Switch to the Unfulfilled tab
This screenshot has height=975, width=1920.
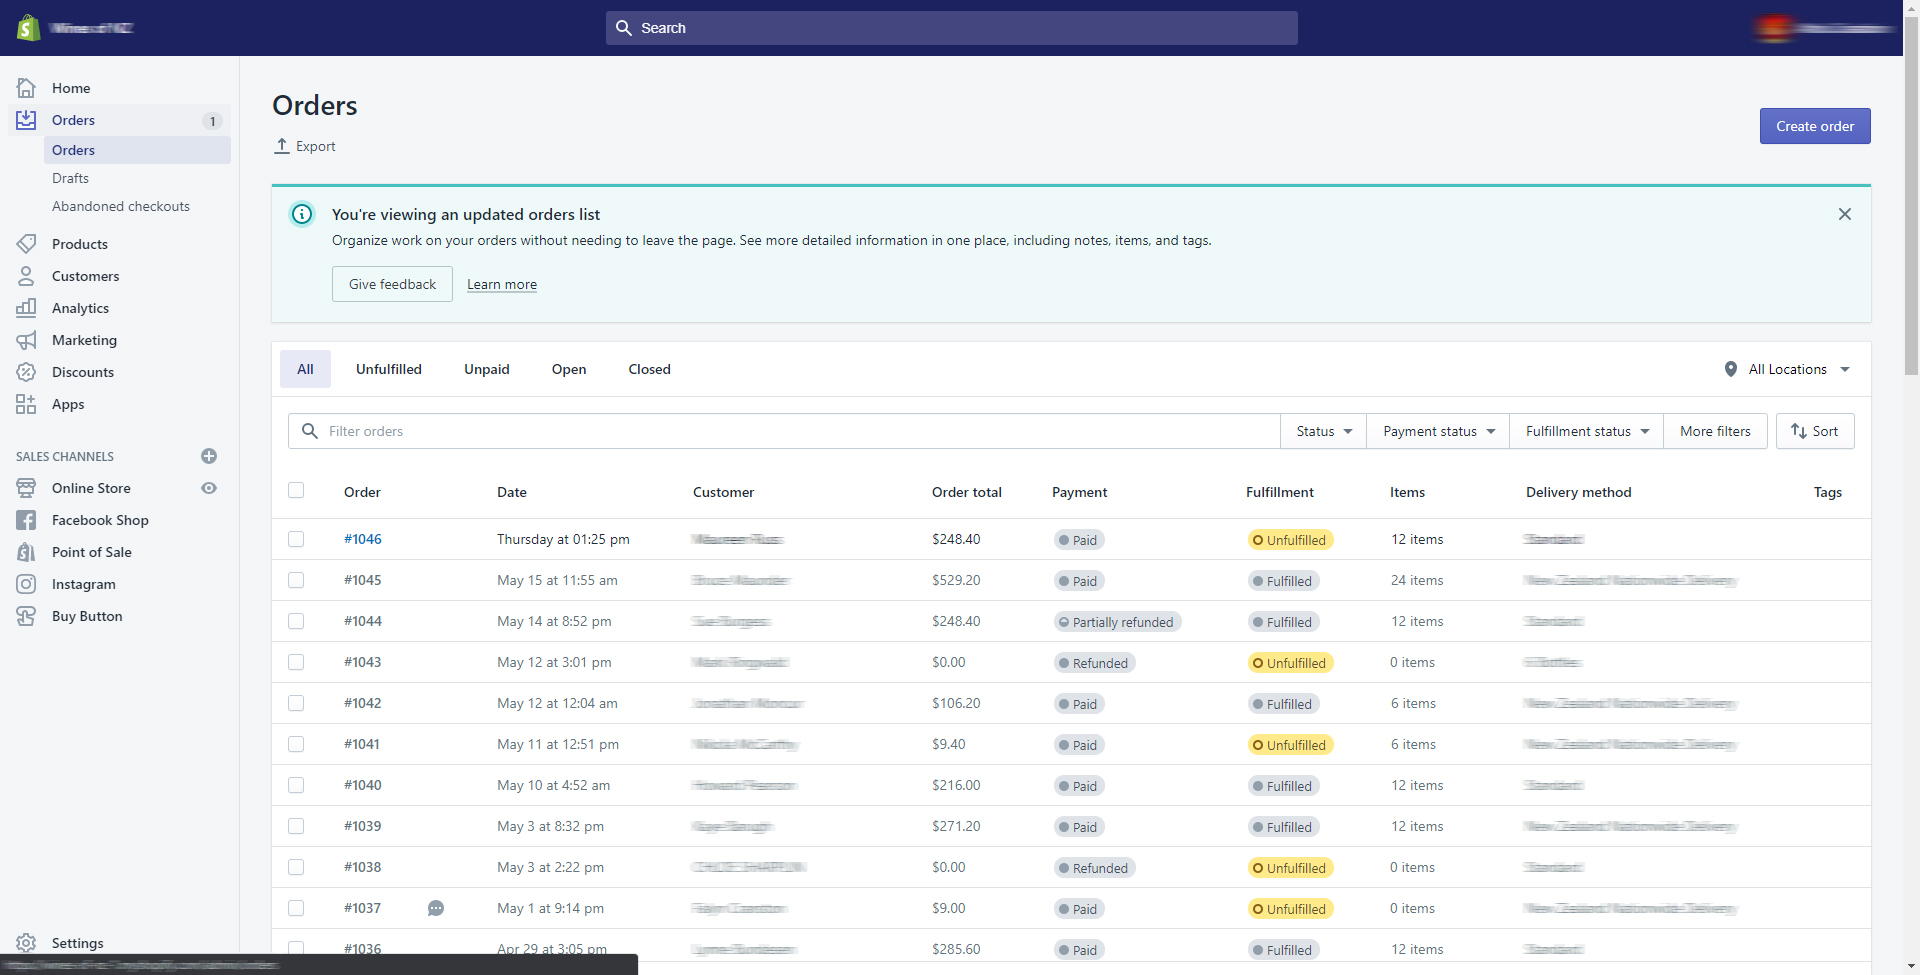pyautogui.click(x=389, y=369)
